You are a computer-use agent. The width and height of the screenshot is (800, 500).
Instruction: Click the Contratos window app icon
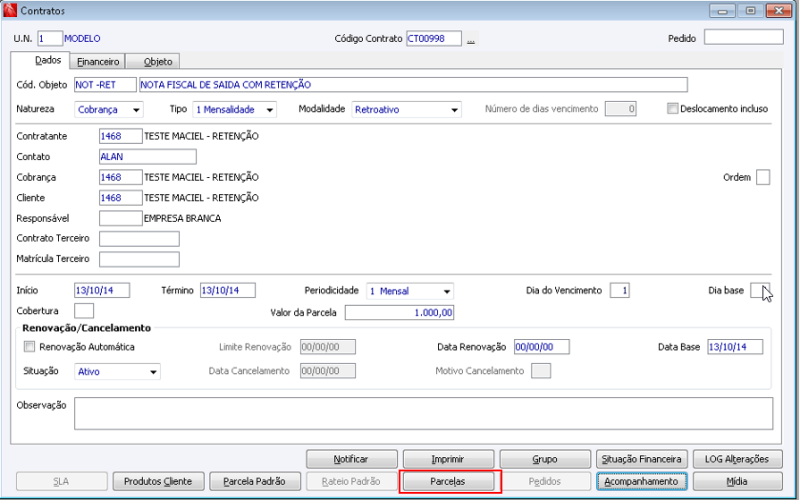point(10,10)
